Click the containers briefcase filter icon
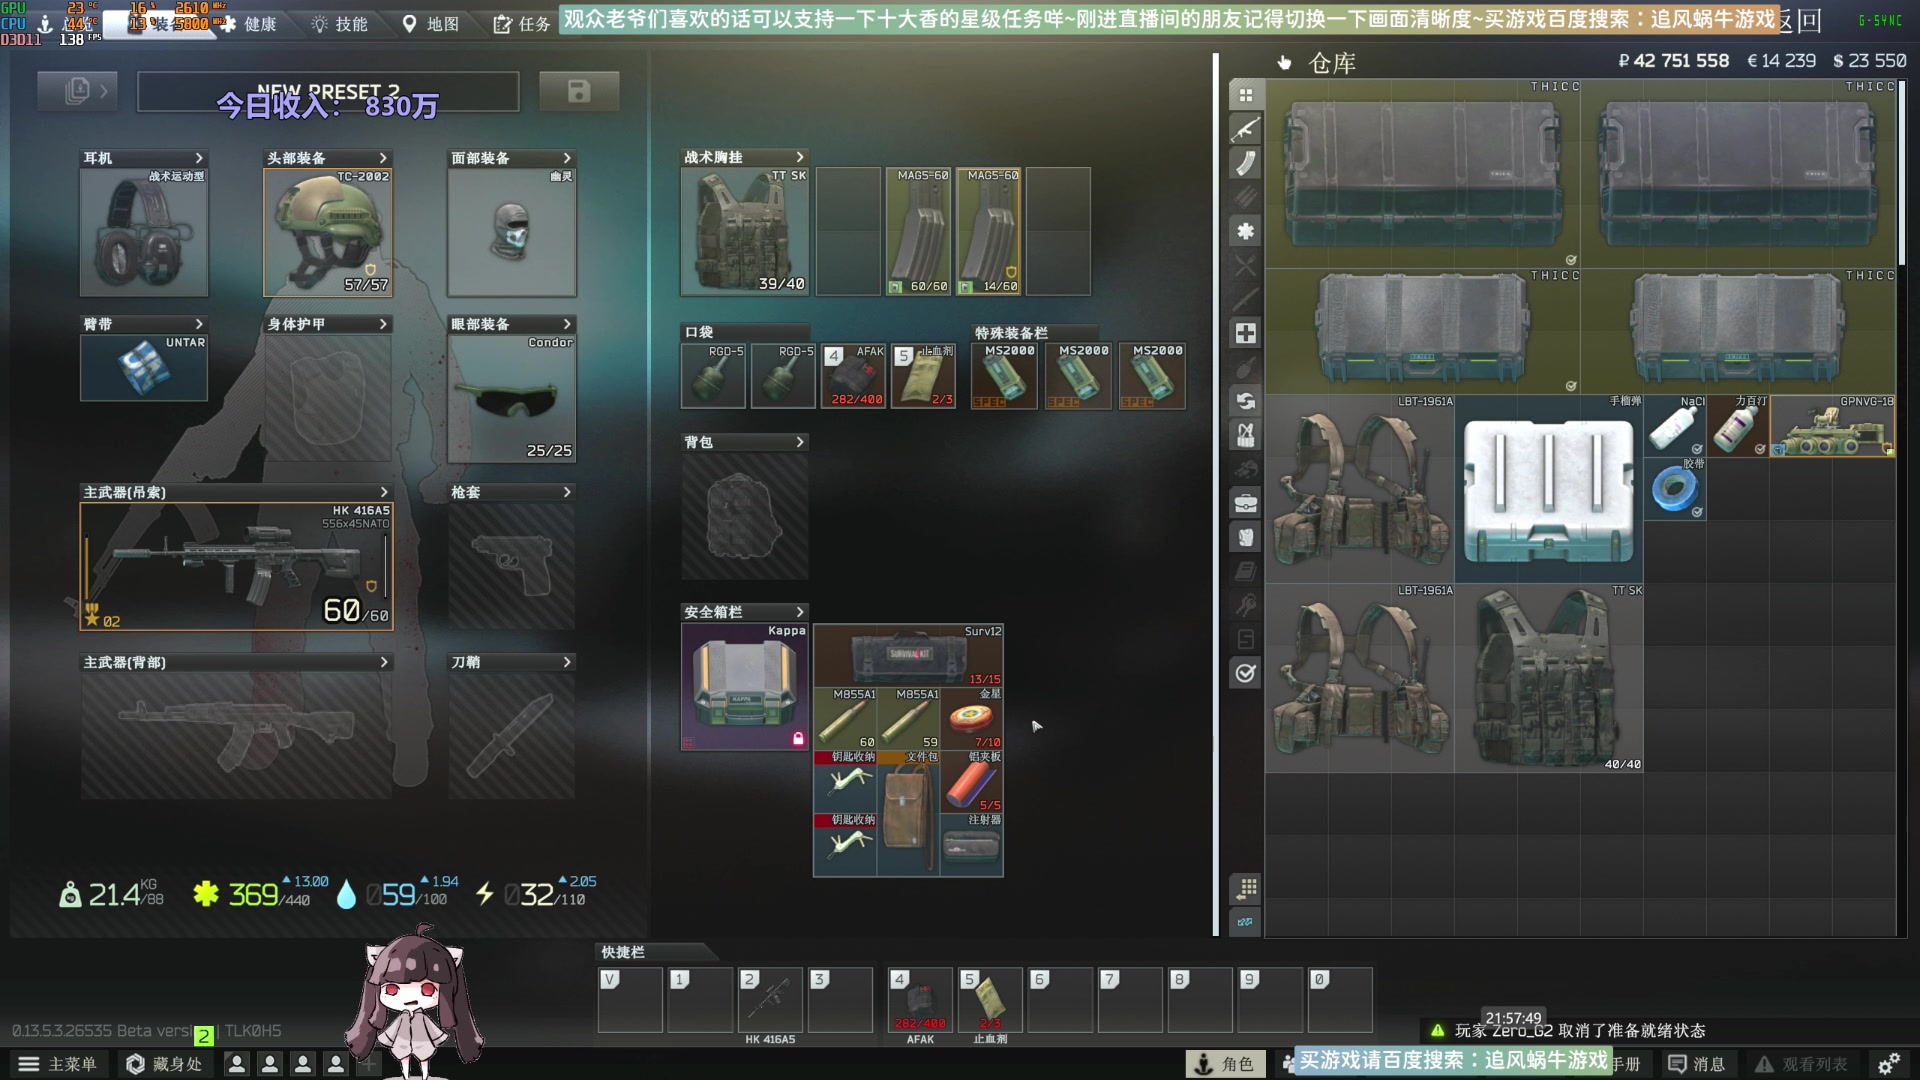 1245,503
